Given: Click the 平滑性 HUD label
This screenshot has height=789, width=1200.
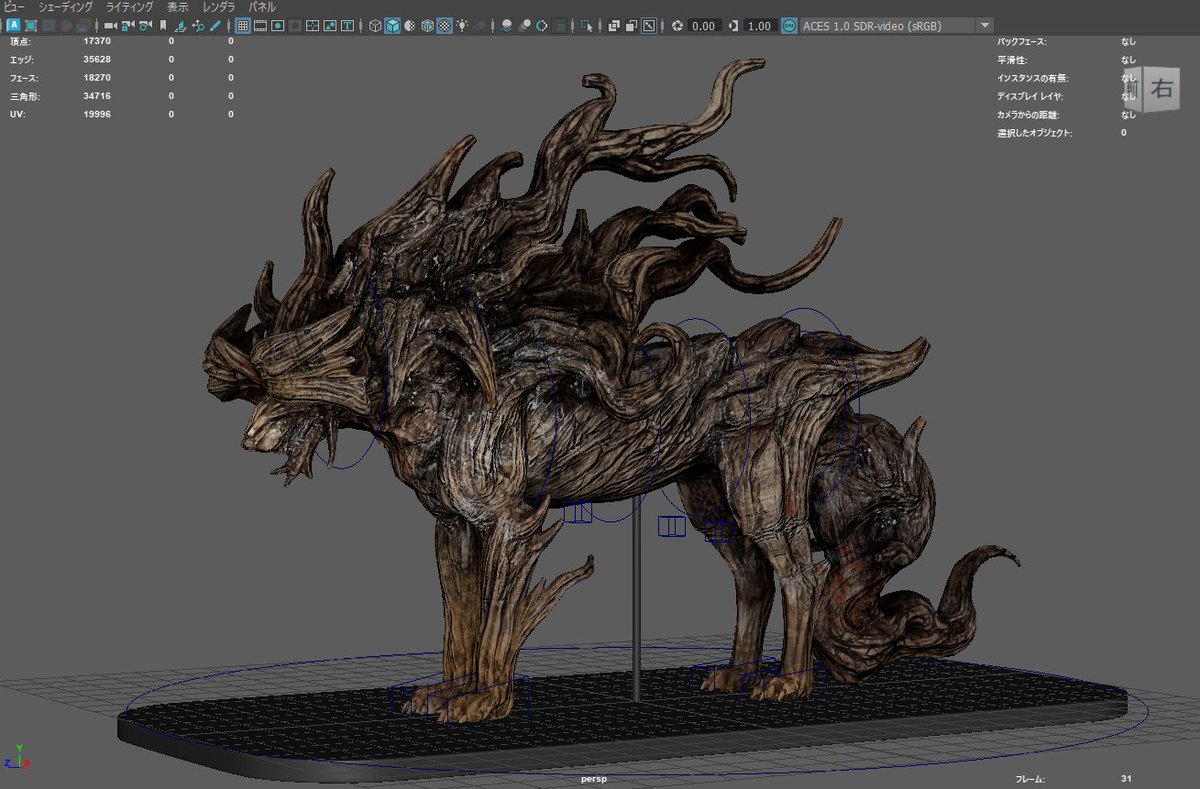Looking at the screenshot, I should [x=1014, y=59].
